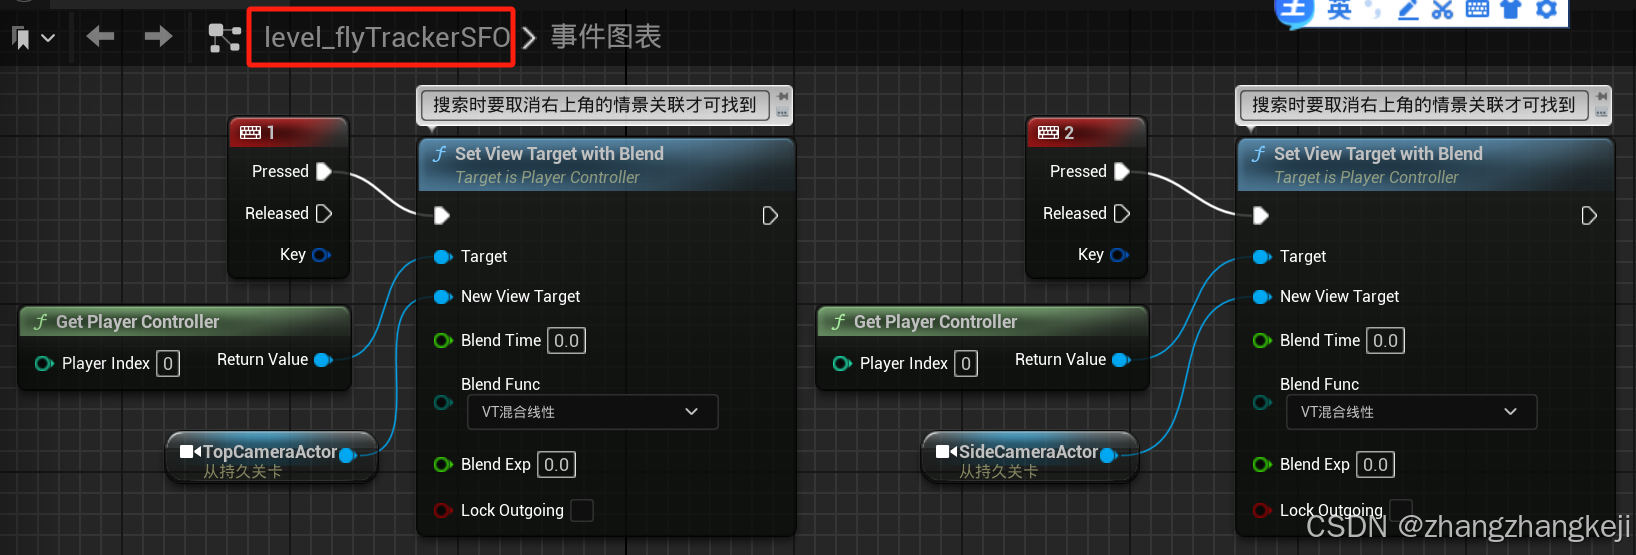Click Target pin on key 2's Set View Target
The height and width of the screenshot is (555, 1636).
click(1262, 257)
